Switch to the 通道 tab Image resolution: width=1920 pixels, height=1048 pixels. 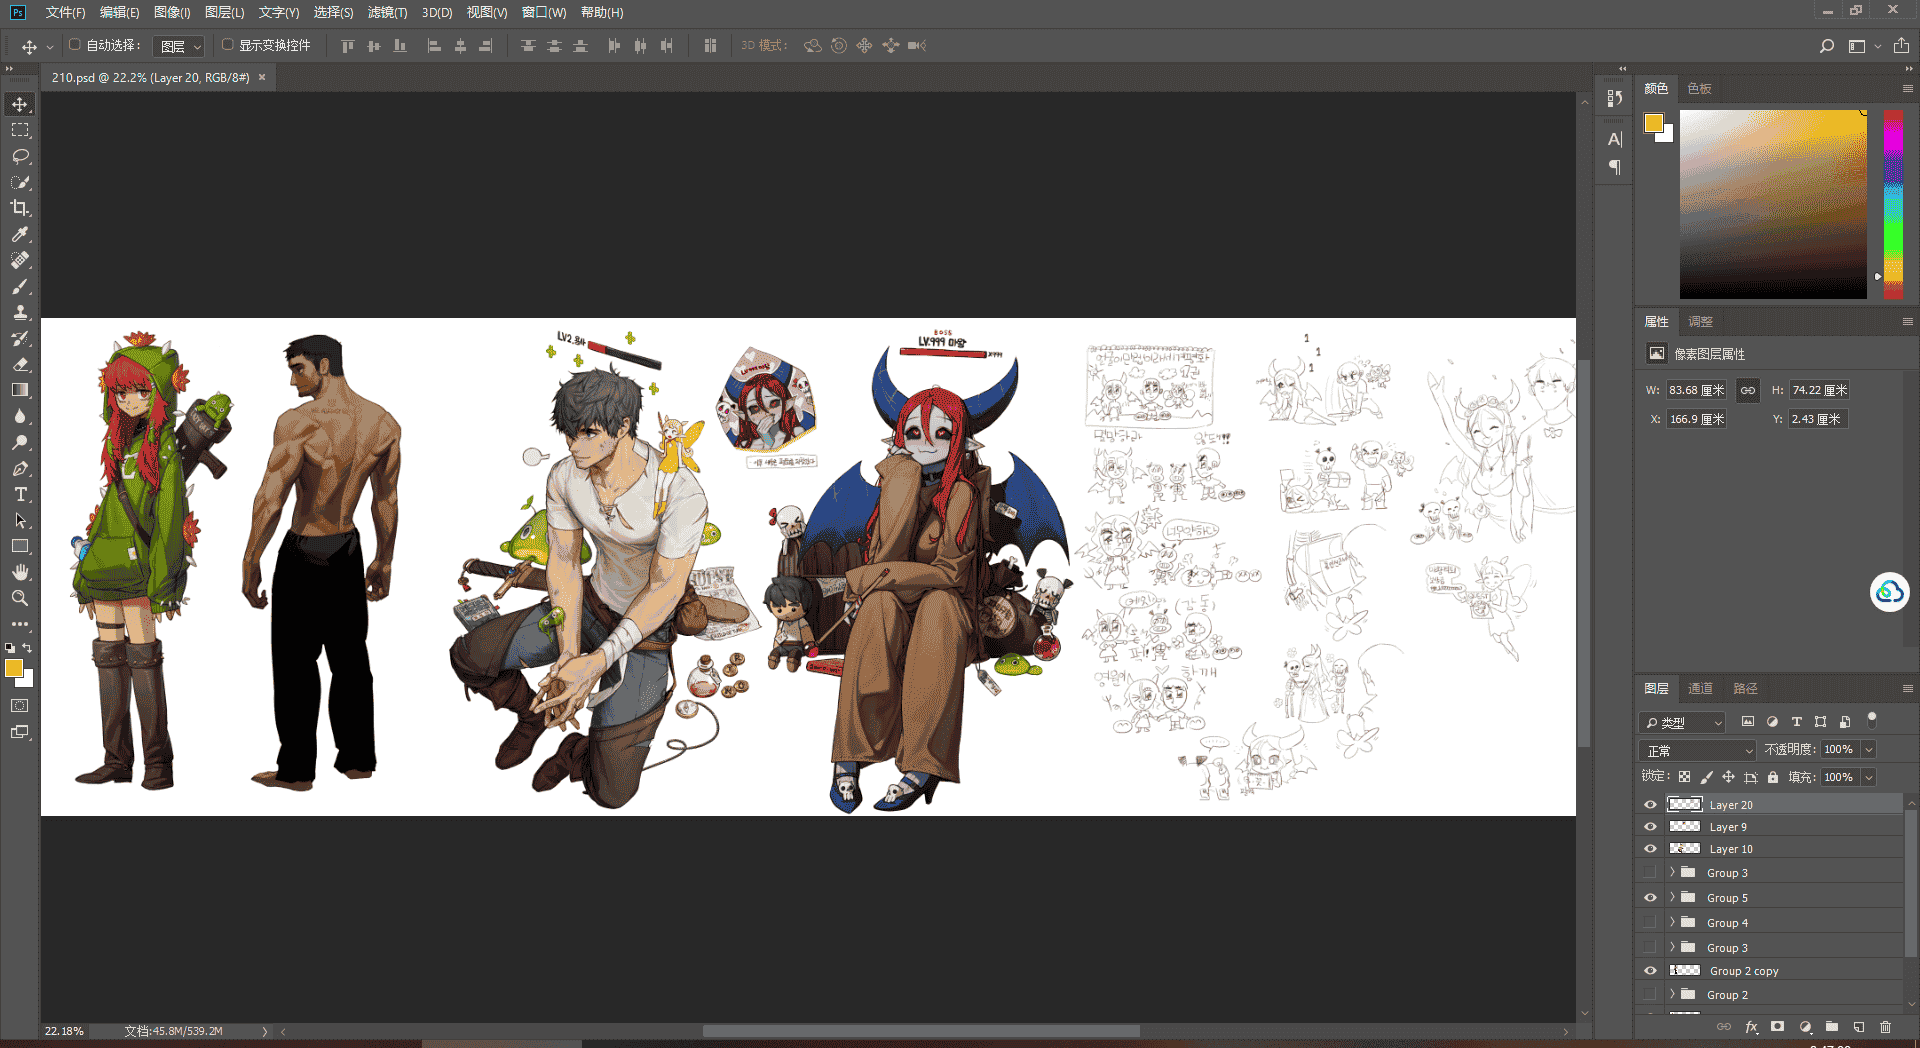click(x=1700, y=688)
